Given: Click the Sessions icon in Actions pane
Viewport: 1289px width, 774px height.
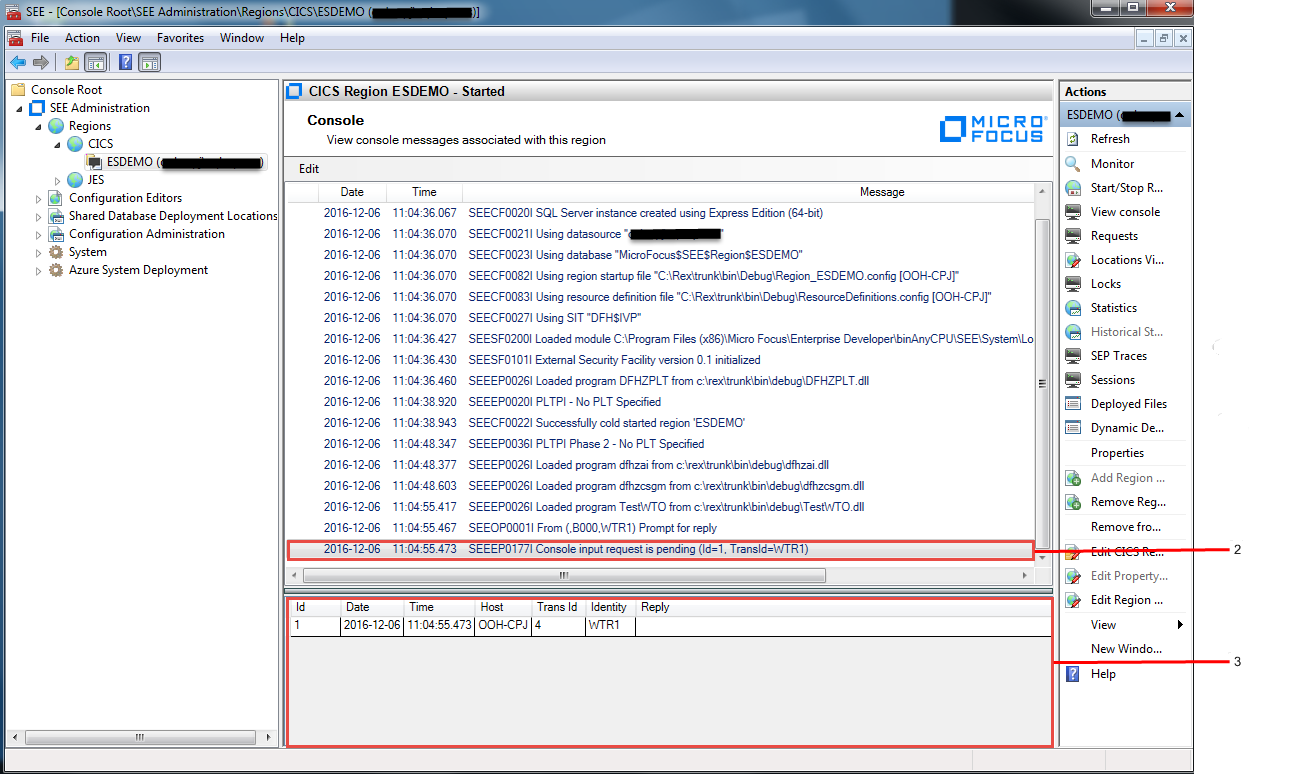Looking at the screenshot, I should point(1073,380).
